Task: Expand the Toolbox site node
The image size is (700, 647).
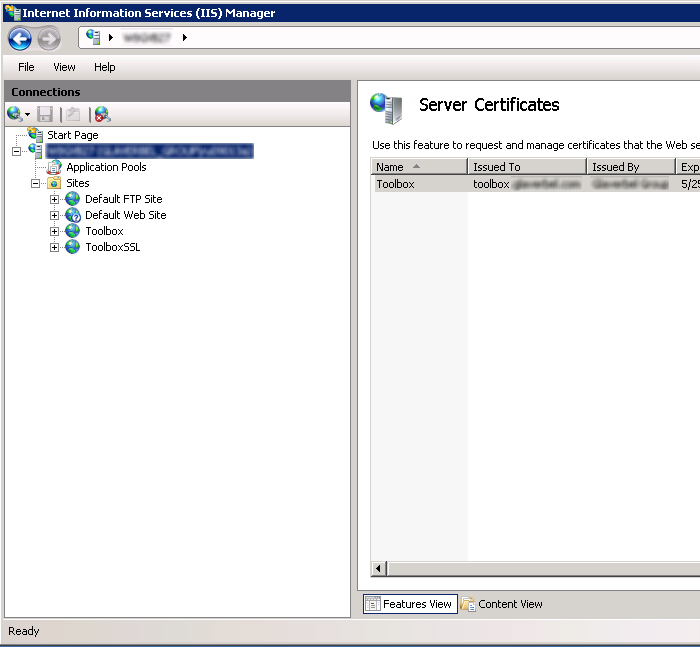Action: click(55, 231)
